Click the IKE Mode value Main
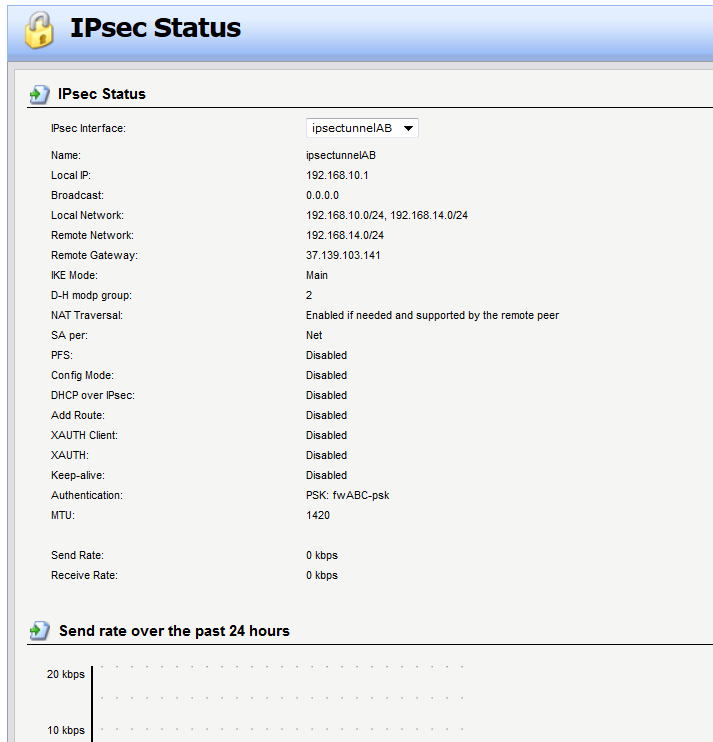The image size is (713, 742). coord(316,275)
